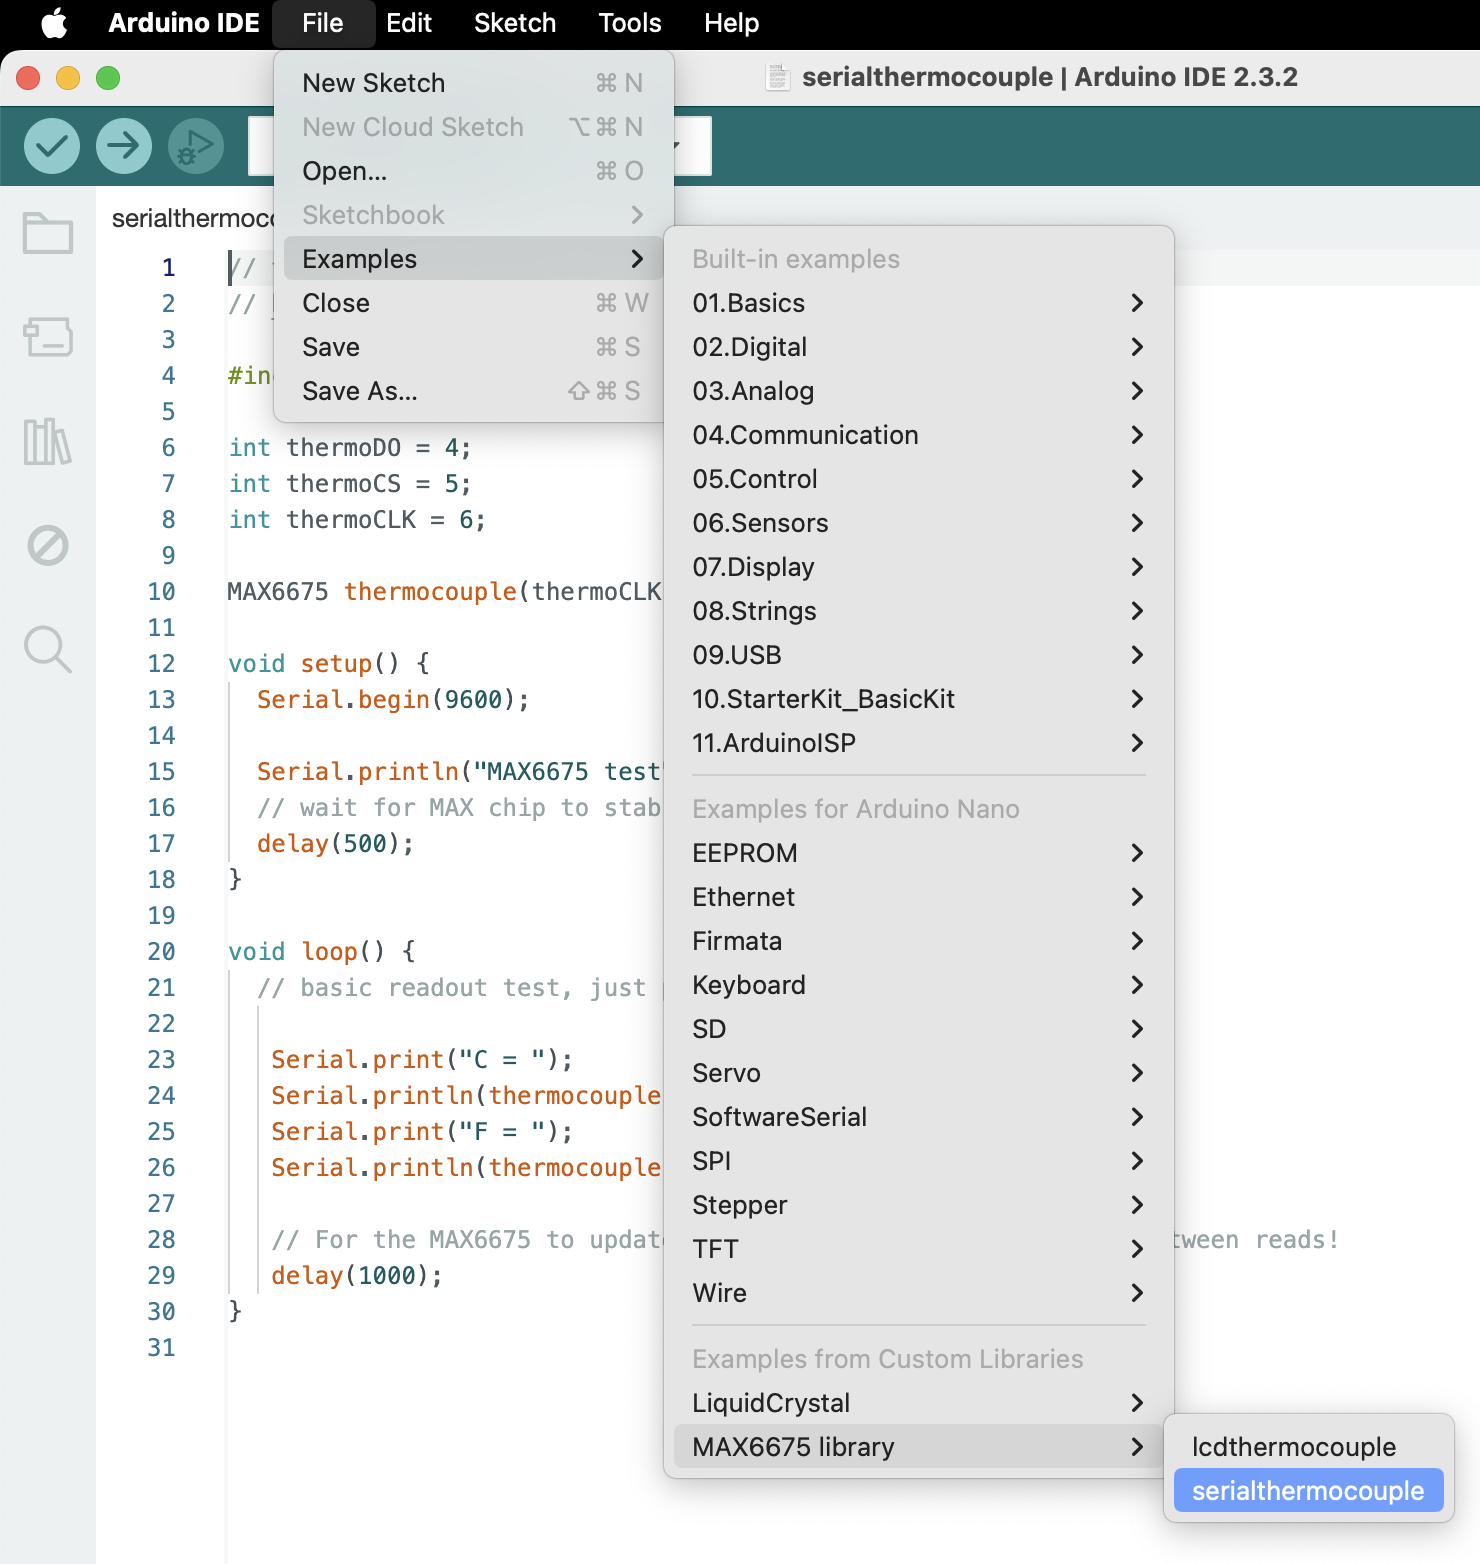This screenshot has height=1564, width=1480.
Task: Expand the 06.Sensors examples submenu
Action: pyautogui.click(x=918, y=523)
